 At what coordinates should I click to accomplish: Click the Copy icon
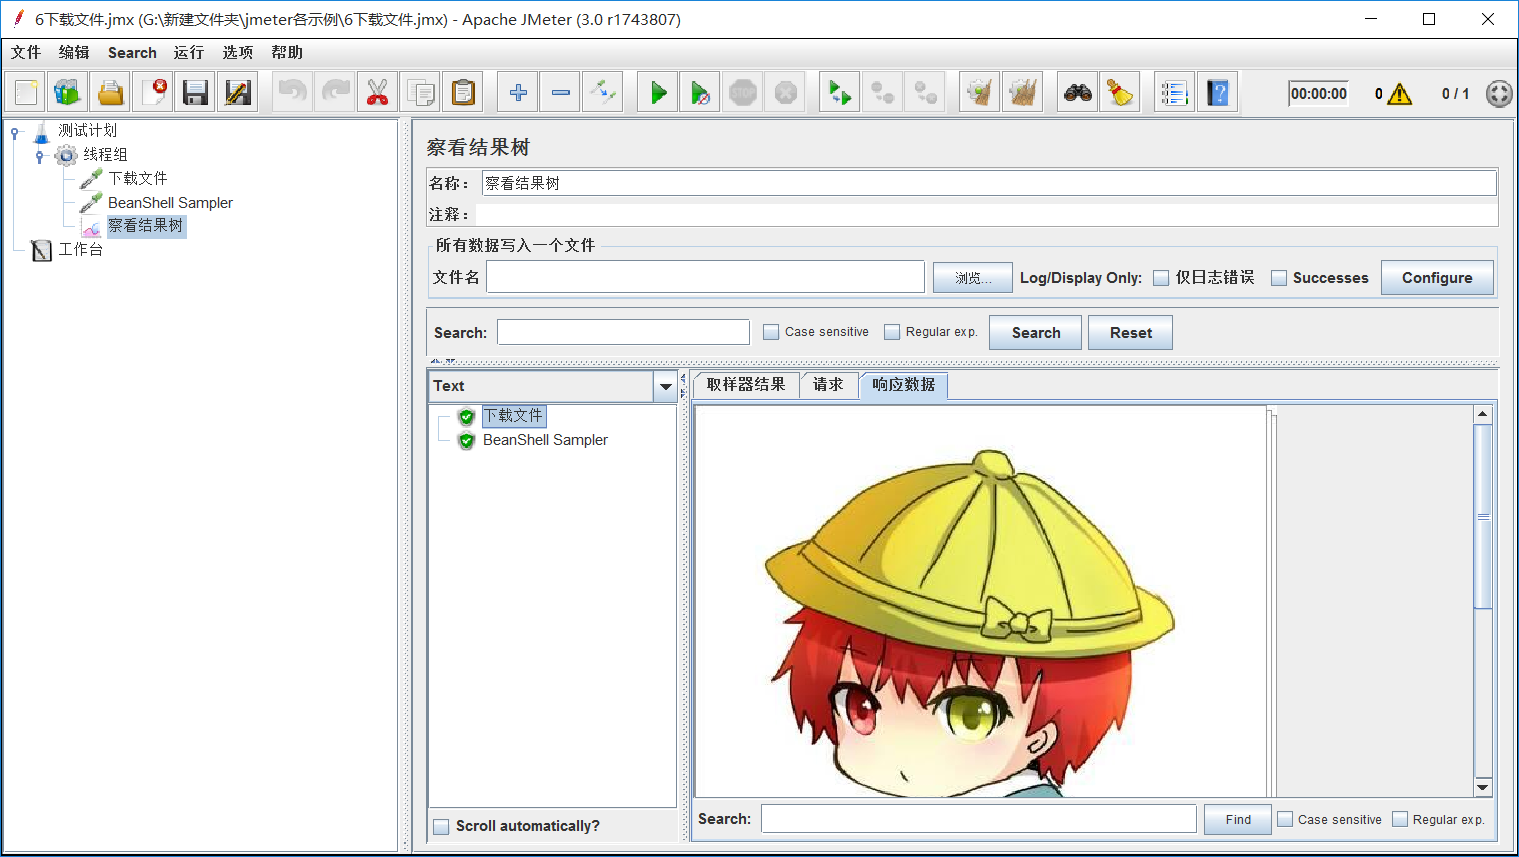click(421, 93)
